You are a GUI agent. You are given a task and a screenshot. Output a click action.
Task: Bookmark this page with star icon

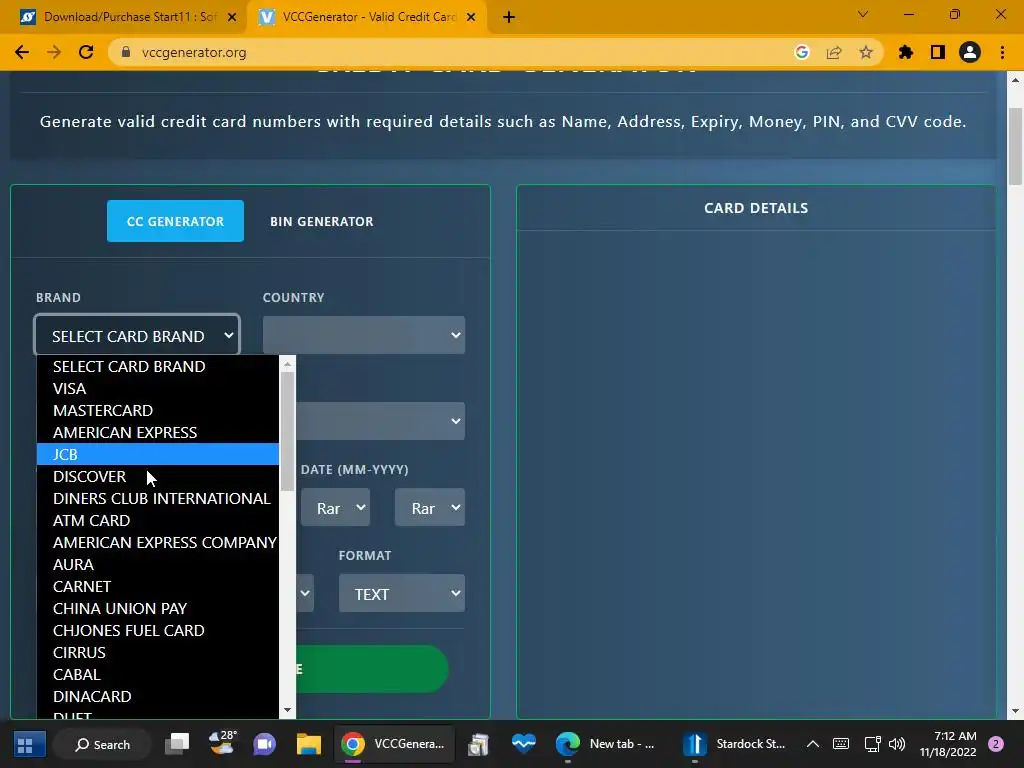tap(866, 52)
